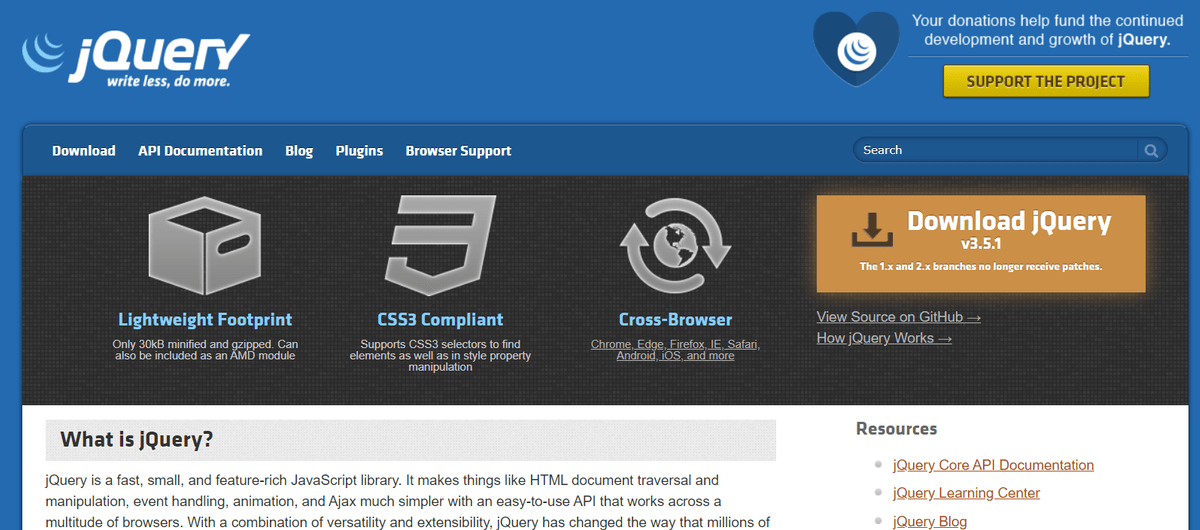Click the download arrow icon
Screen dimensions: 1200x530
pos(872,229)
